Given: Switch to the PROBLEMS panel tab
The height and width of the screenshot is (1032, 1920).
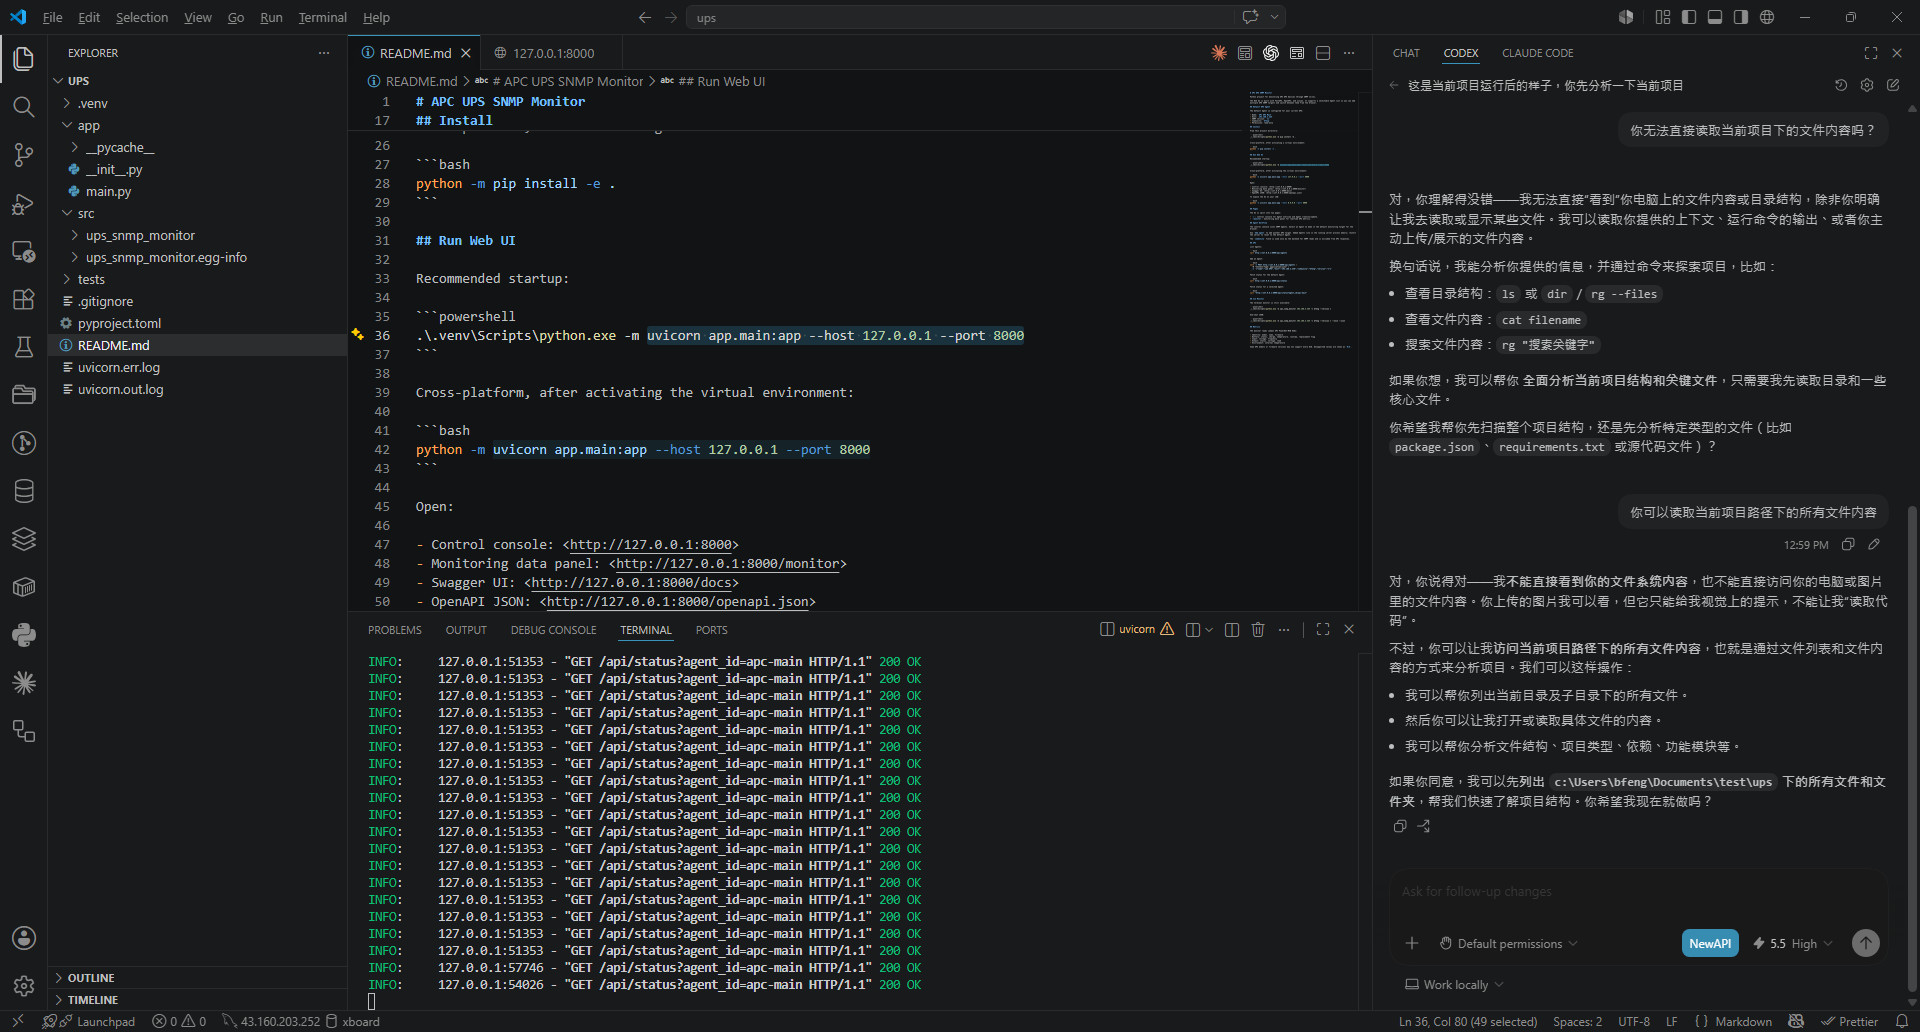Looking at the screenshot, I should tap(394, 630).
